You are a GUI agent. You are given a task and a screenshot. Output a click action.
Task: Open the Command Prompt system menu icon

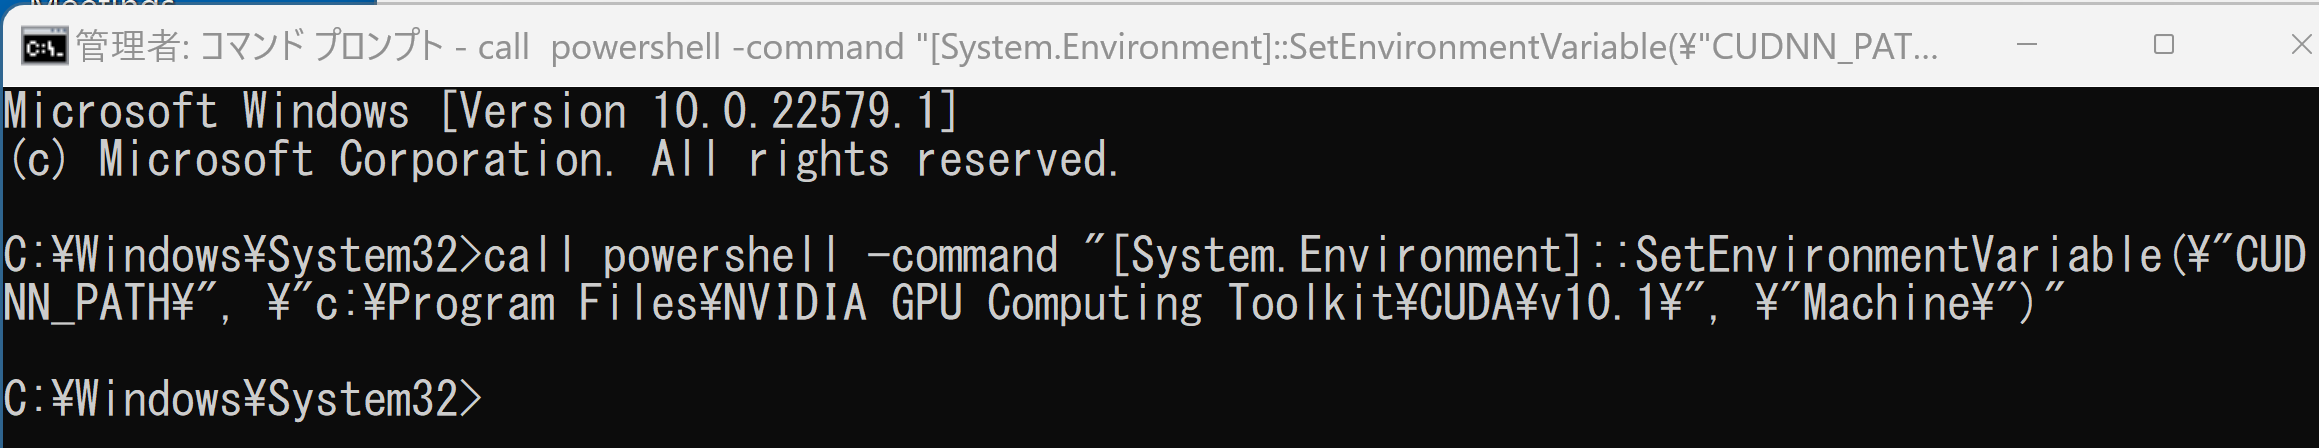click(x=44, y=46)
